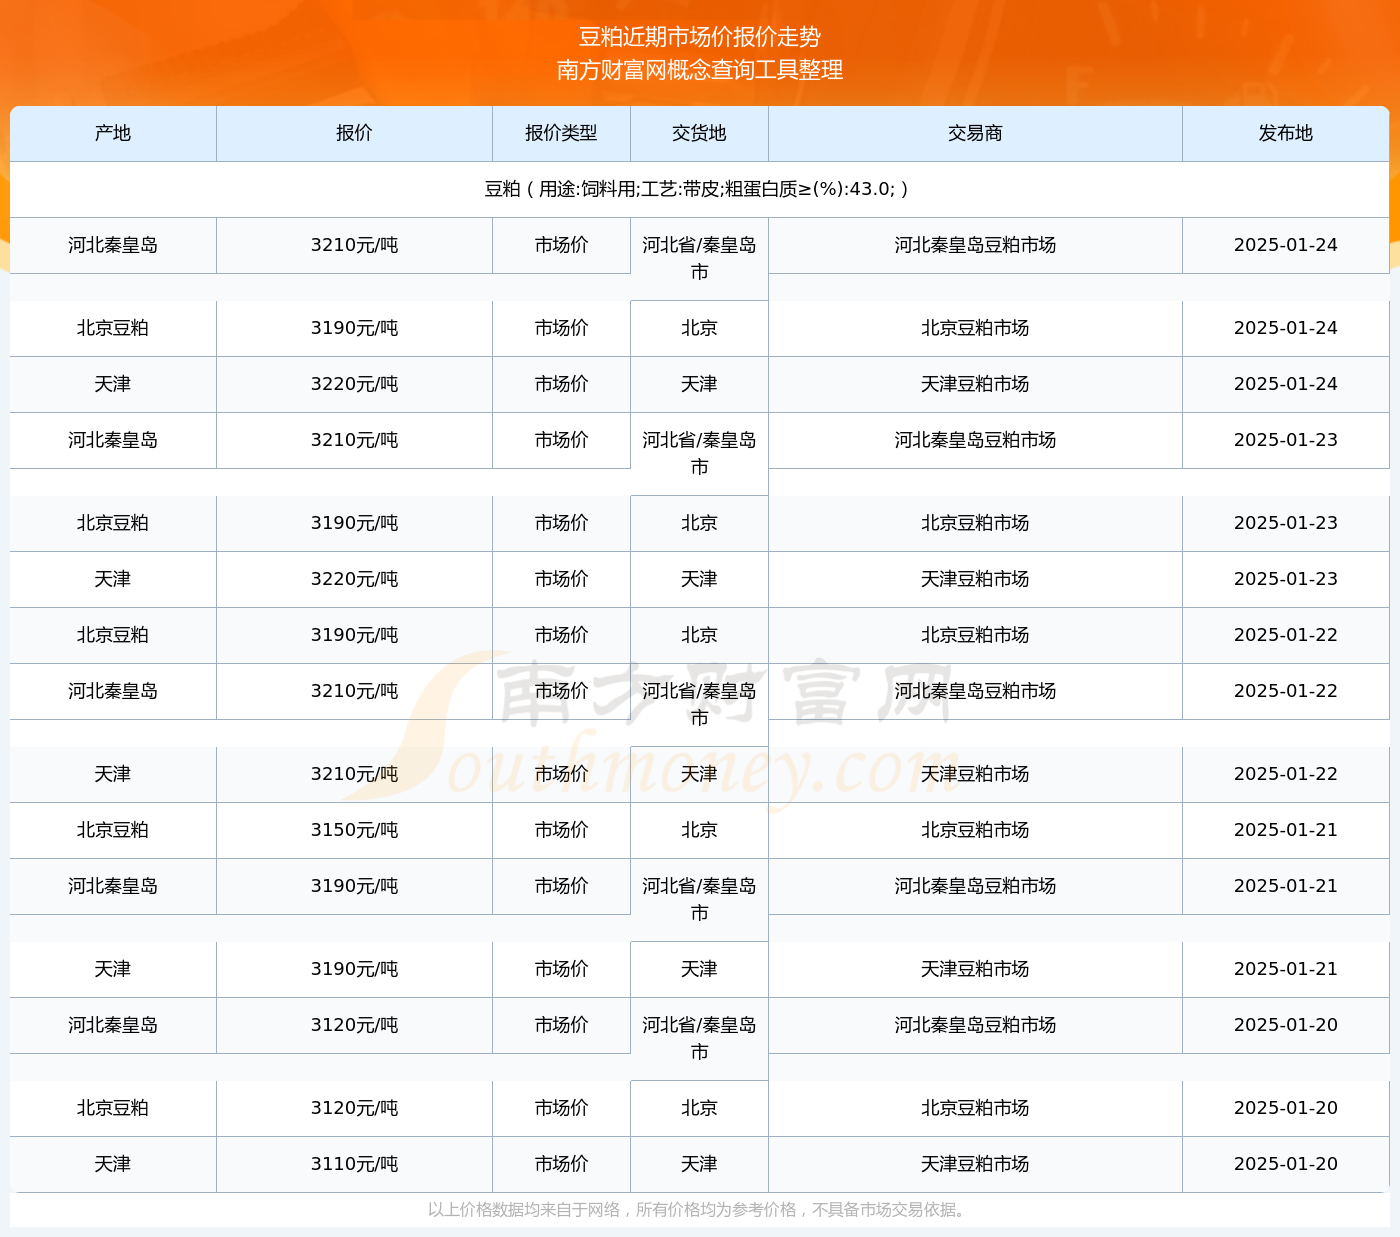The image size is (1400, 1237).
Task: Click 市场价 in the 天津 2025-01-23 row
Action: point(561,579)
